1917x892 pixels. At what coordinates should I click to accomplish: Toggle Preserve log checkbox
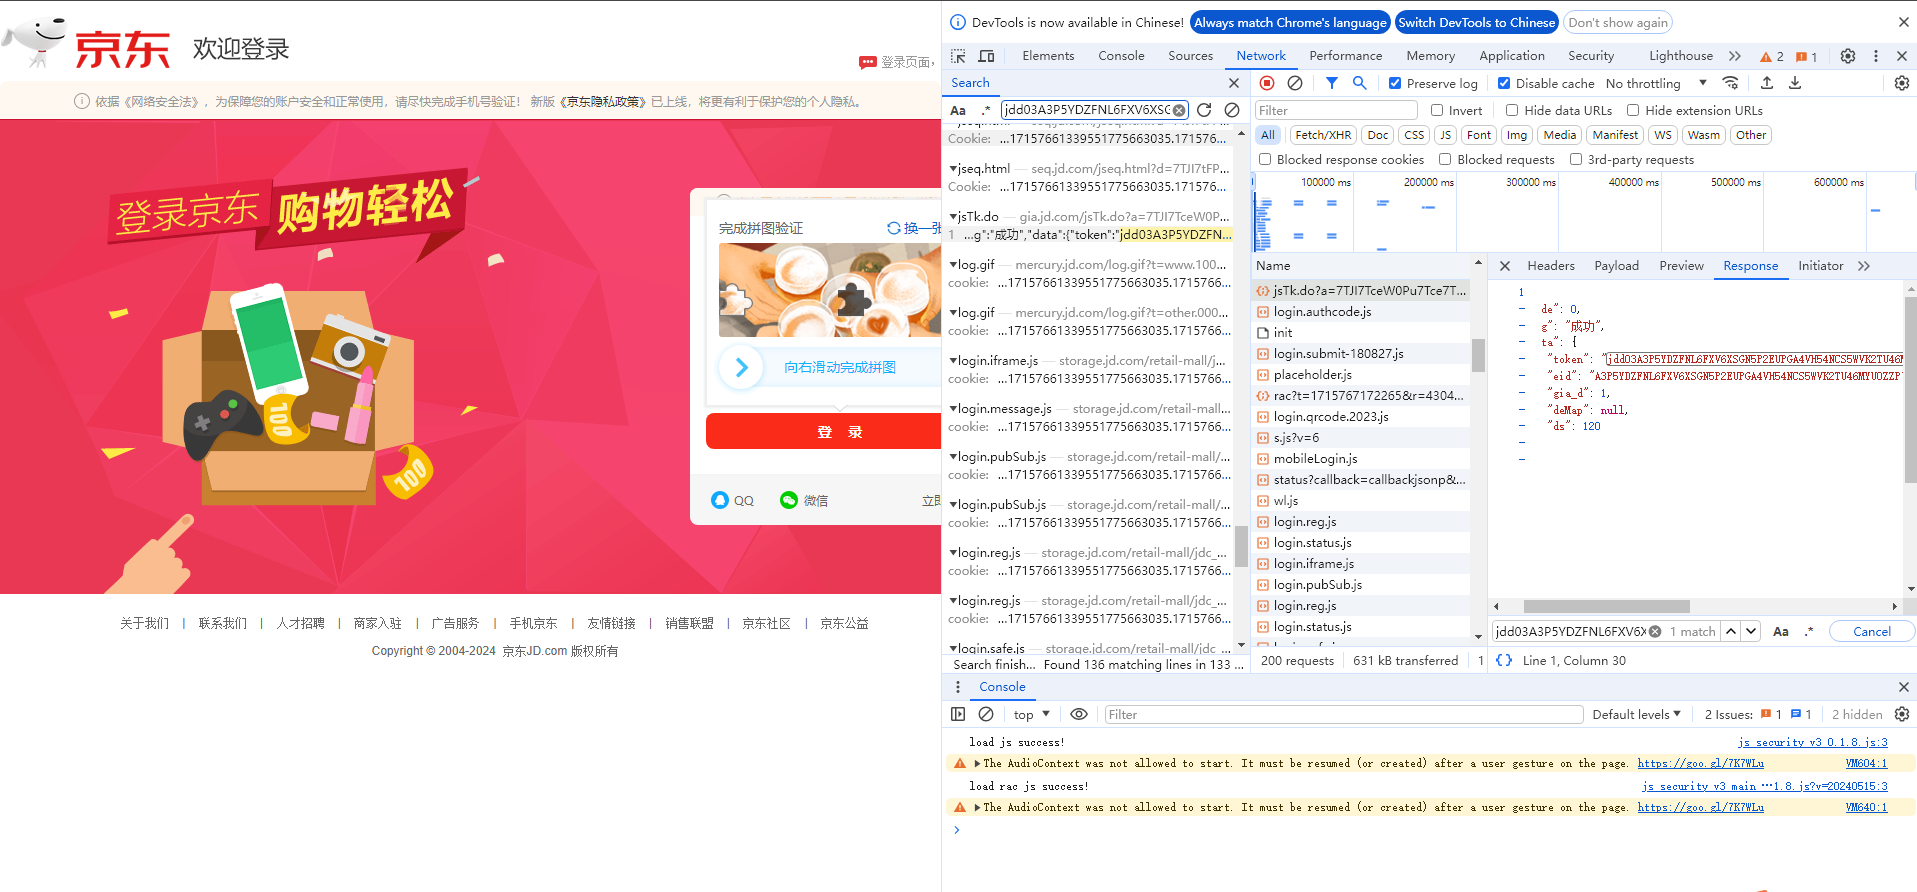click(1395, 83)
